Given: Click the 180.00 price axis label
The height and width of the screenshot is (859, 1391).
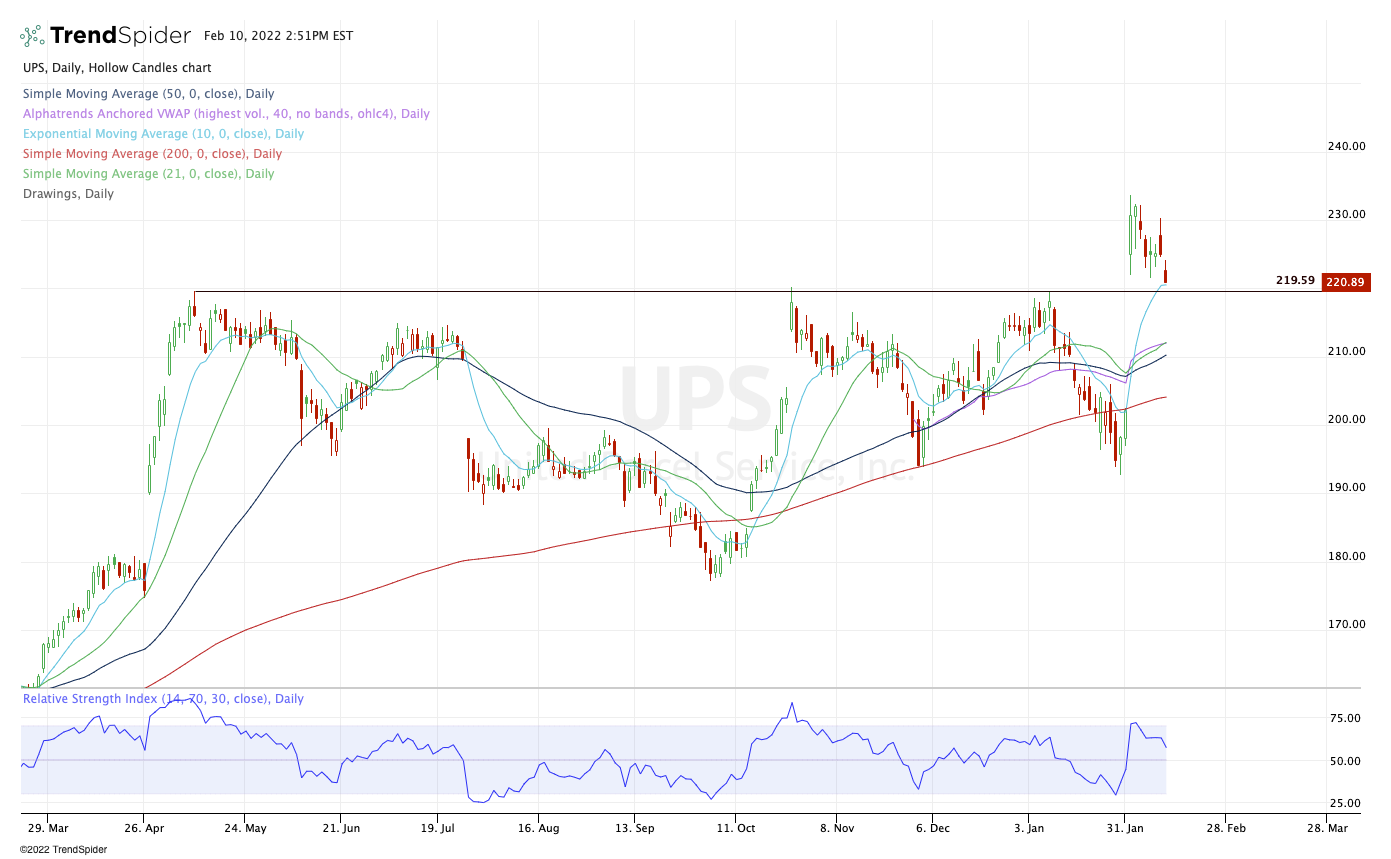Looking at the screenshot, I should (1346, 556).
